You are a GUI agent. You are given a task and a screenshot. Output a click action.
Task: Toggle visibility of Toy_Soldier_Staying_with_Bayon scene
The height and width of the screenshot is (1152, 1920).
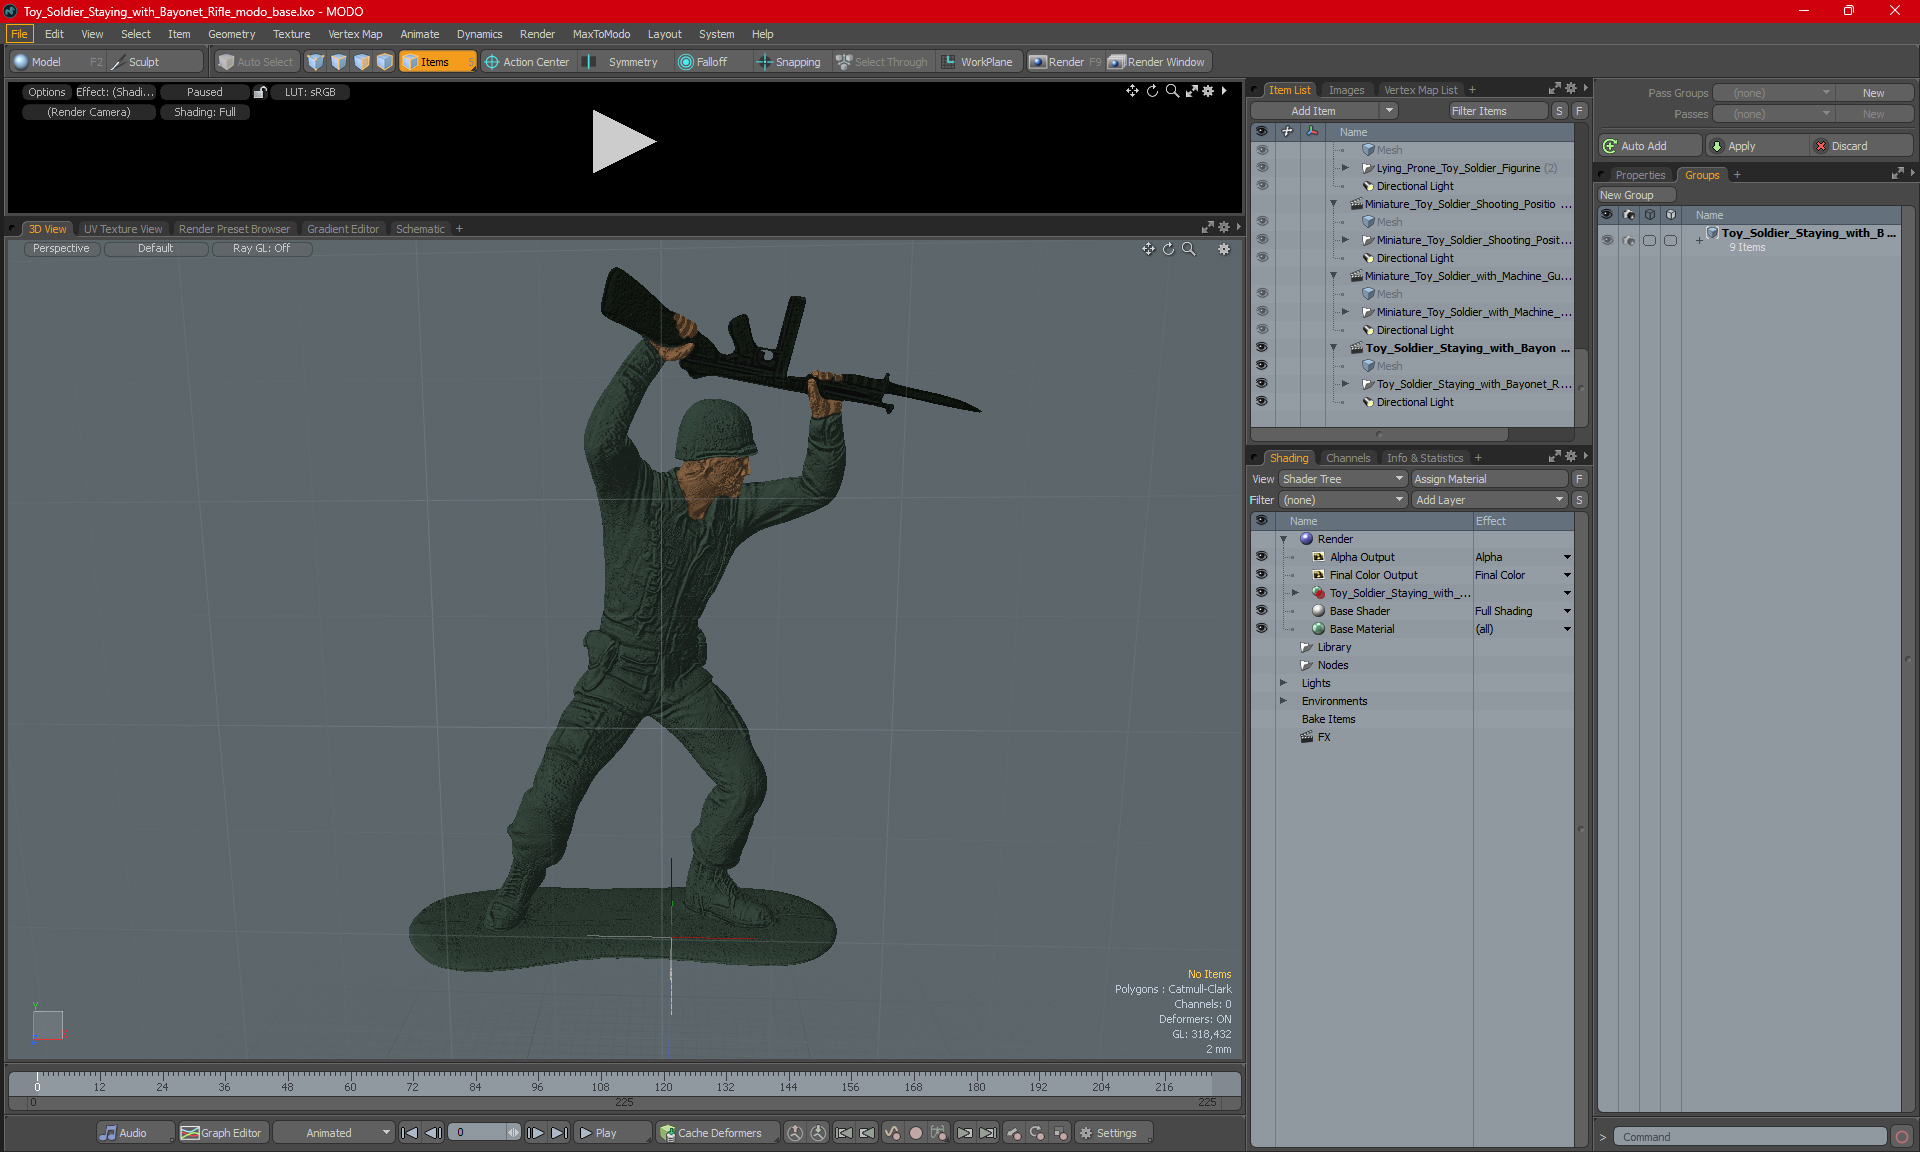coord(1262,348)
